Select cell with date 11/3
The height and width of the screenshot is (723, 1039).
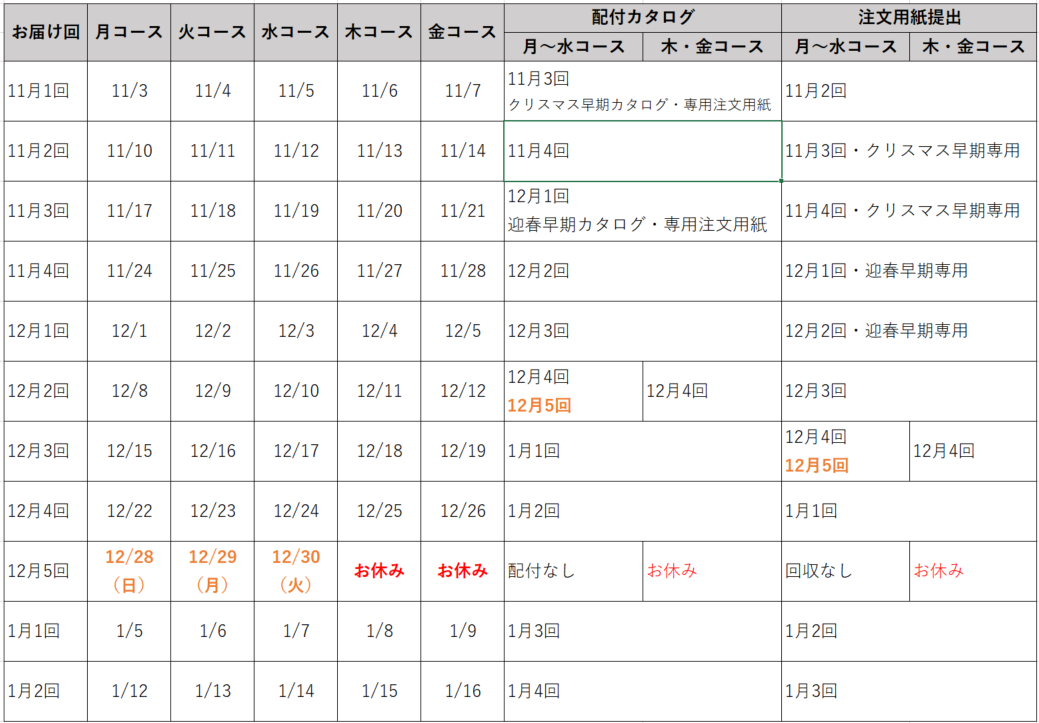[129, 91]
